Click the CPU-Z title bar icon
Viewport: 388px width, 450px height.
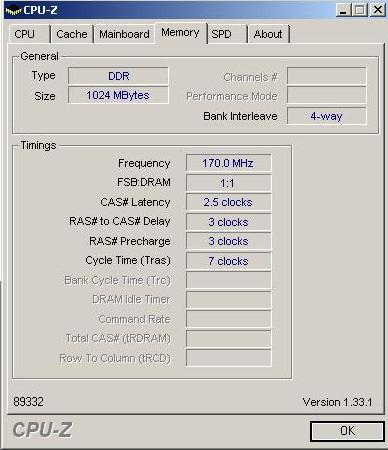coord(13,11)
